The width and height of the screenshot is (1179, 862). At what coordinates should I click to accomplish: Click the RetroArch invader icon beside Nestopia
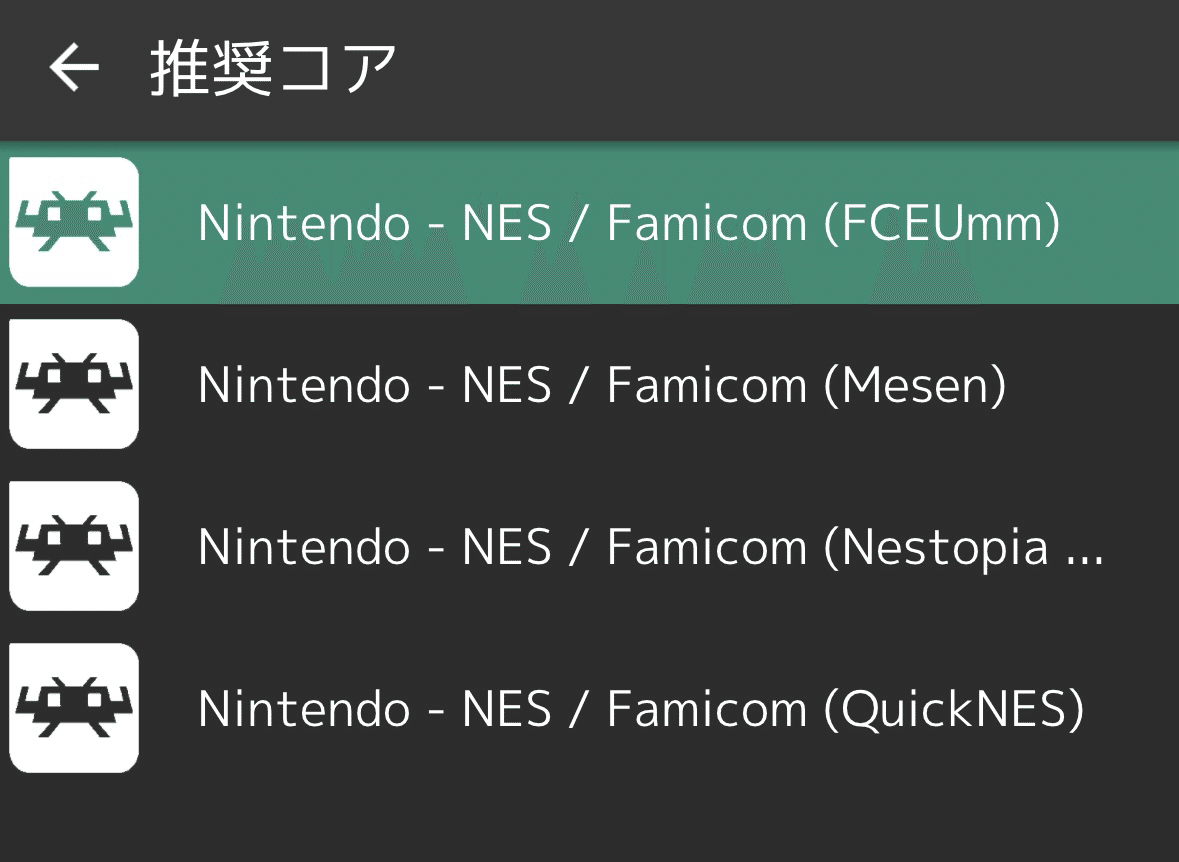click(x=74, y=546)
